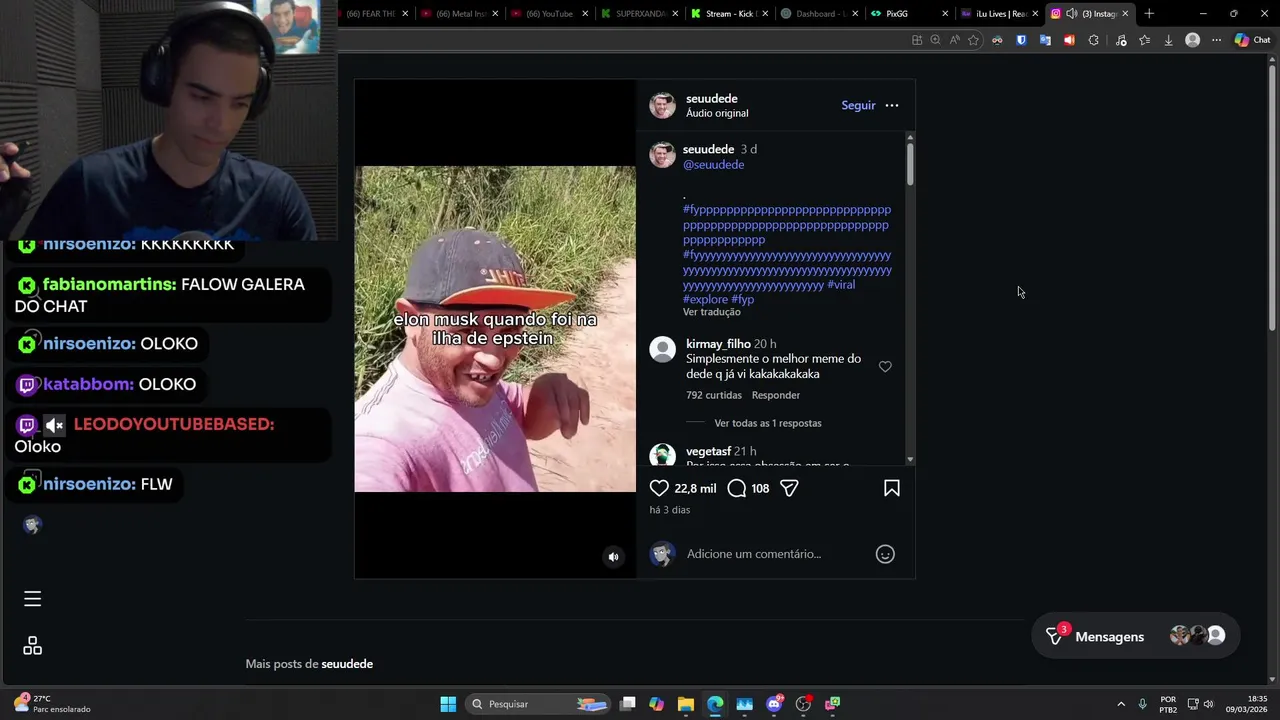Open the Bitwarden extension icon

tap(1021, 40)
